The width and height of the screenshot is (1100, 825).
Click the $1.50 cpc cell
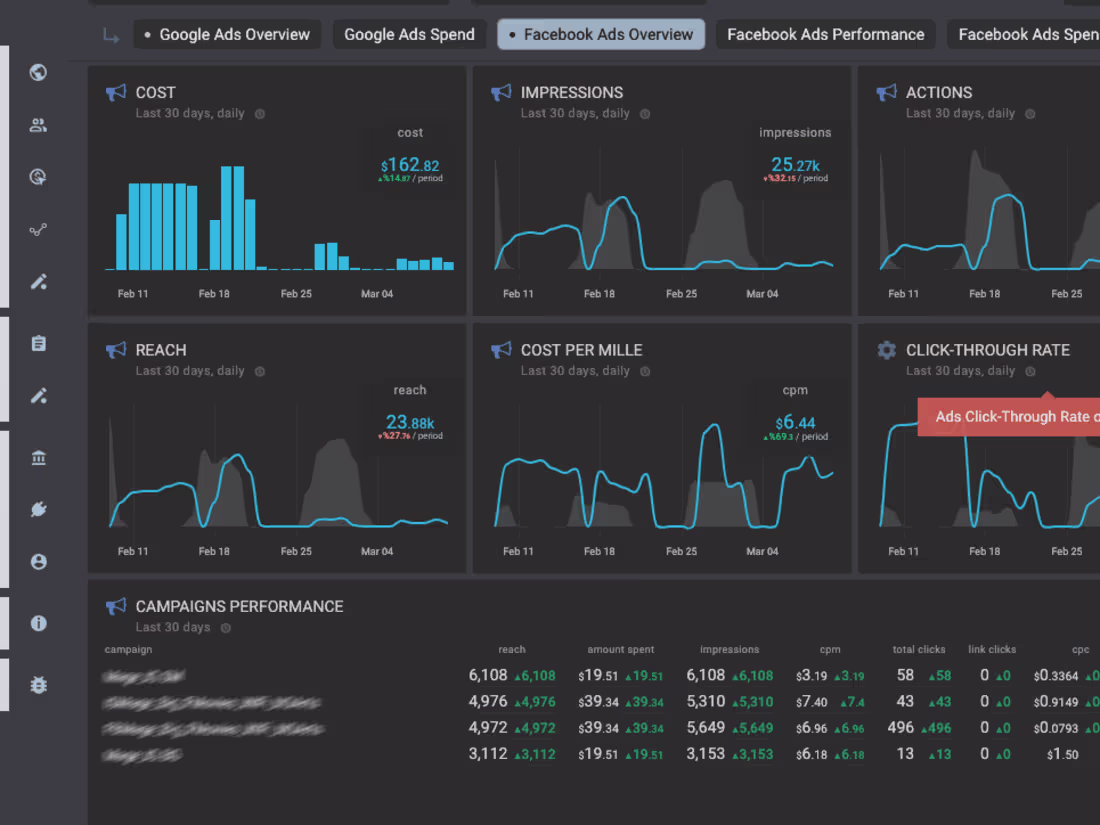click(1062, 755)
